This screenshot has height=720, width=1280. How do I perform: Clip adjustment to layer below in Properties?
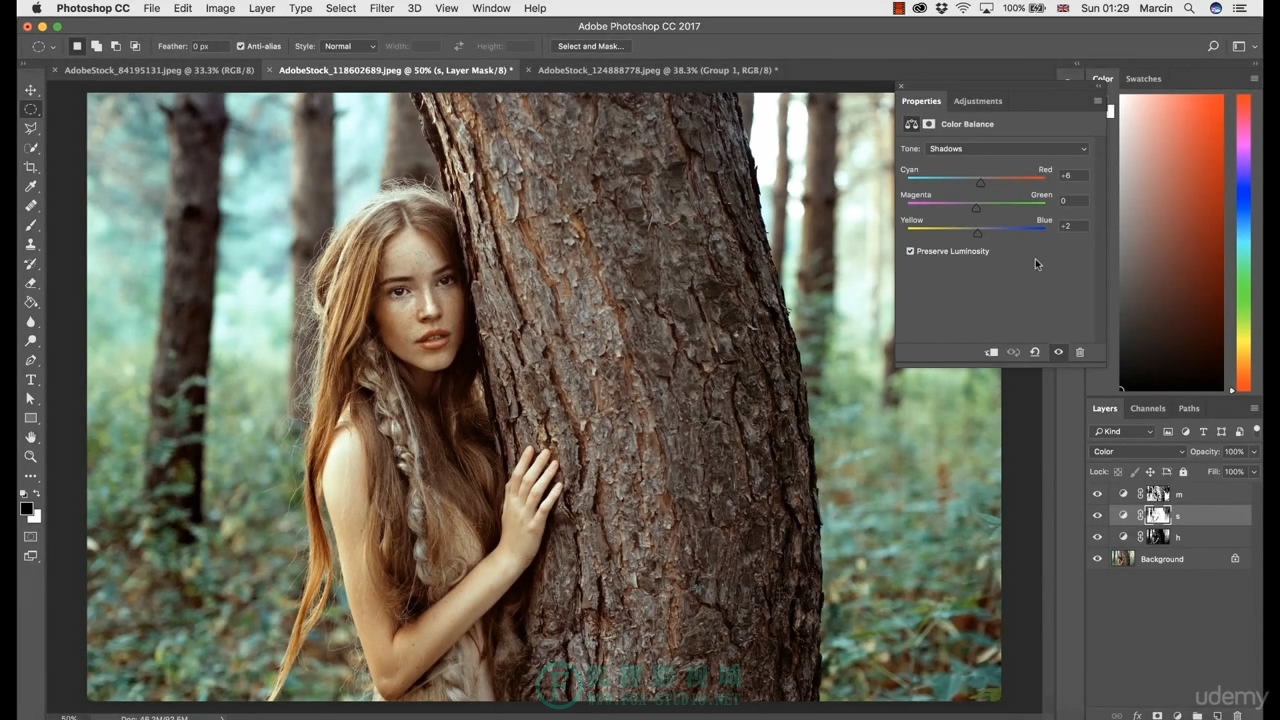click(991, 352)
